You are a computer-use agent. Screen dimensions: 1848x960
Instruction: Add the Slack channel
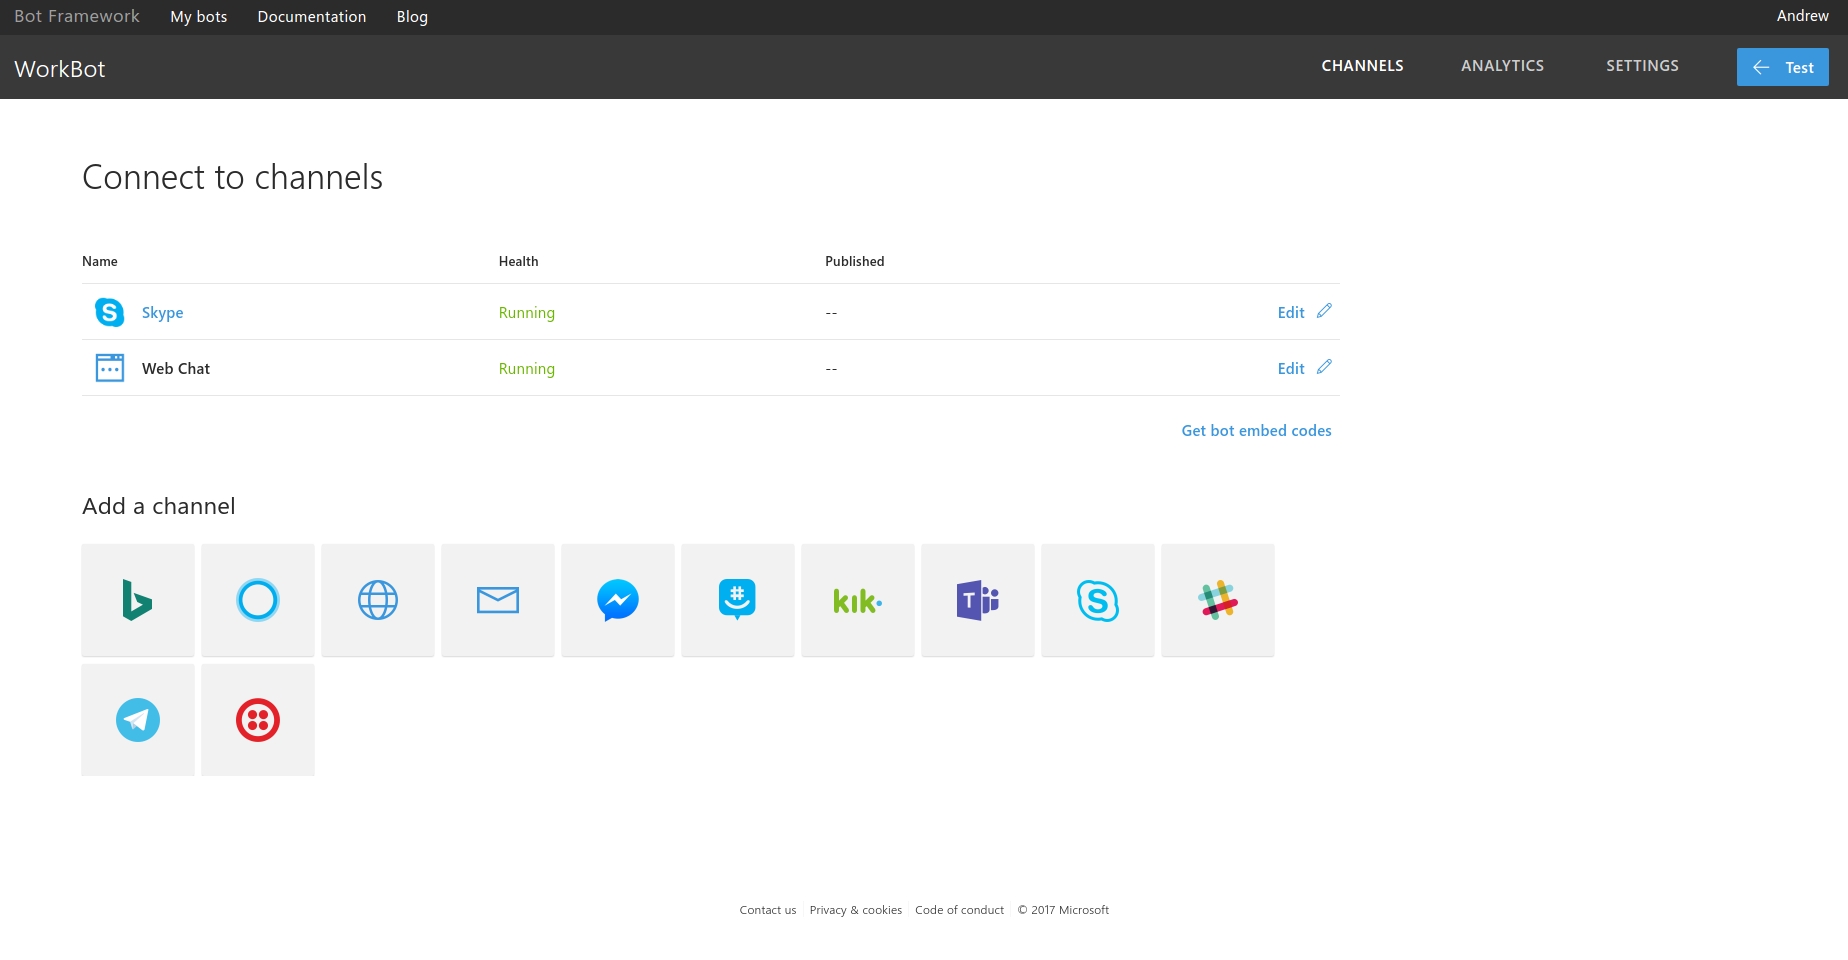coord(1218,600)
